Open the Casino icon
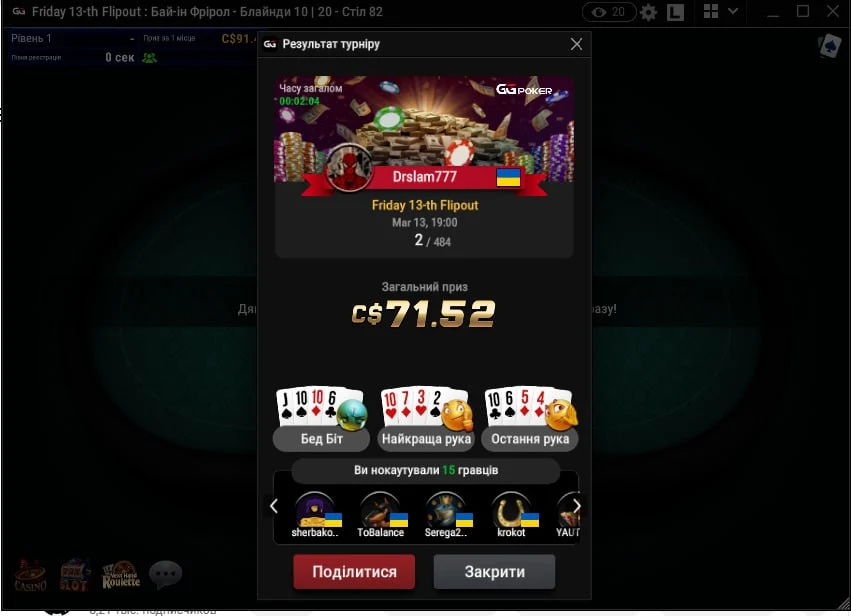This screenshot has width=851, height=616. pyautogui.click(x=30, y=575)
